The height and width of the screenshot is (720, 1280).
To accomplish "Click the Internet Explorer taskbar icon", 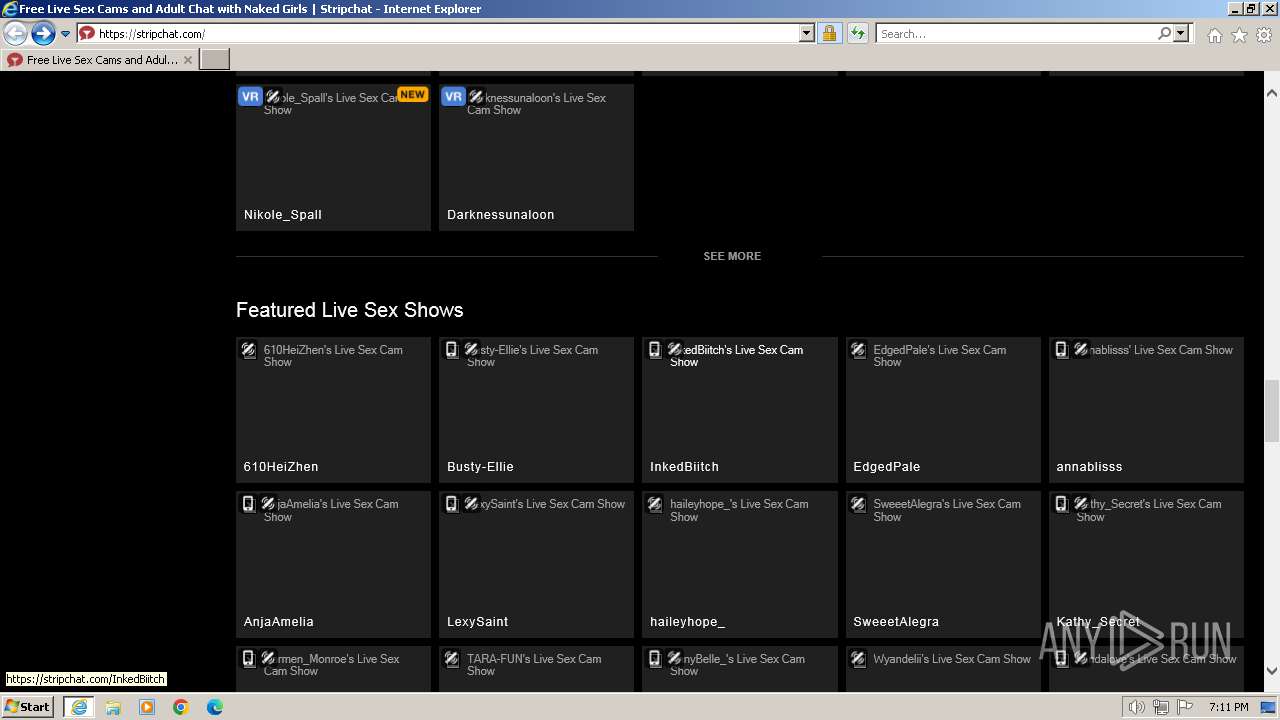I will pos(78,707).
